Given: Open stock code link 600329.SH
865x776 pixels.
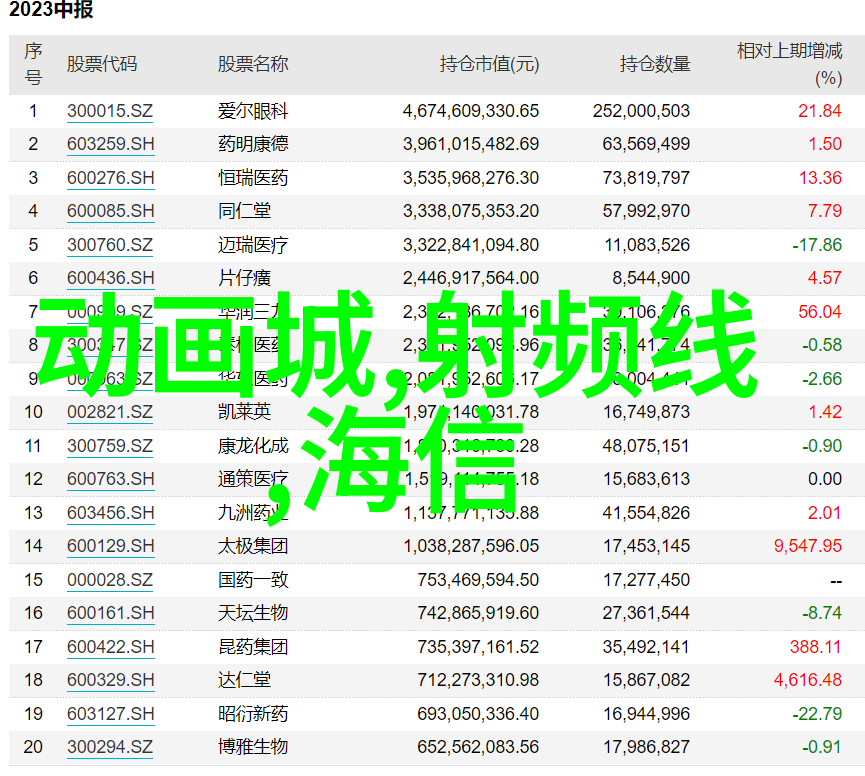Looking at the screenshot, I should coord(110,680).
